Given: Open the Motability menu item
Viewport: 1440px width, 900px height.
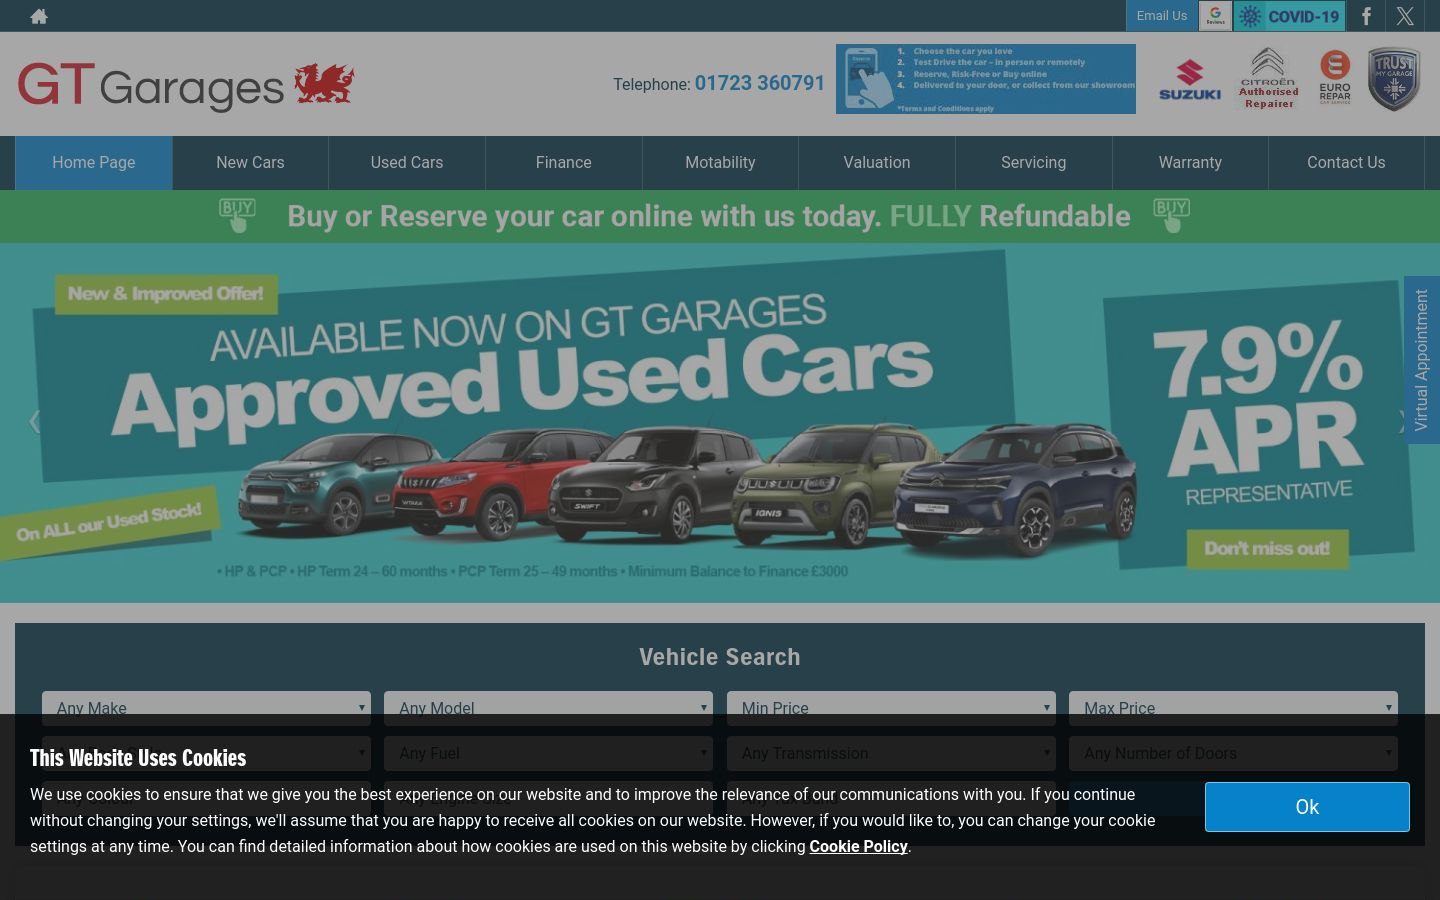Looking at the screenshot, I should click(720, 163).
